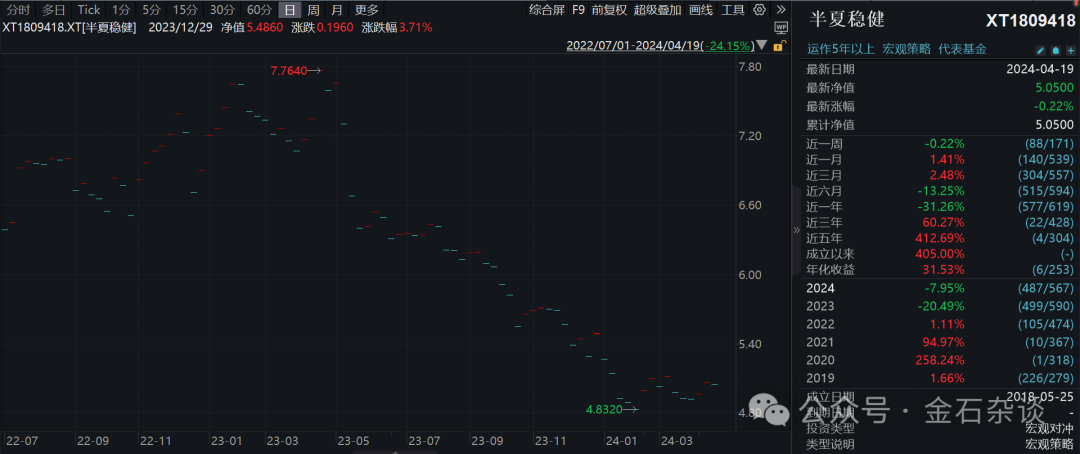Click the chart title XT1809418.XT[半夏稳健]
This screenshot has height=454, width=1080.
[x=70, y=28]
